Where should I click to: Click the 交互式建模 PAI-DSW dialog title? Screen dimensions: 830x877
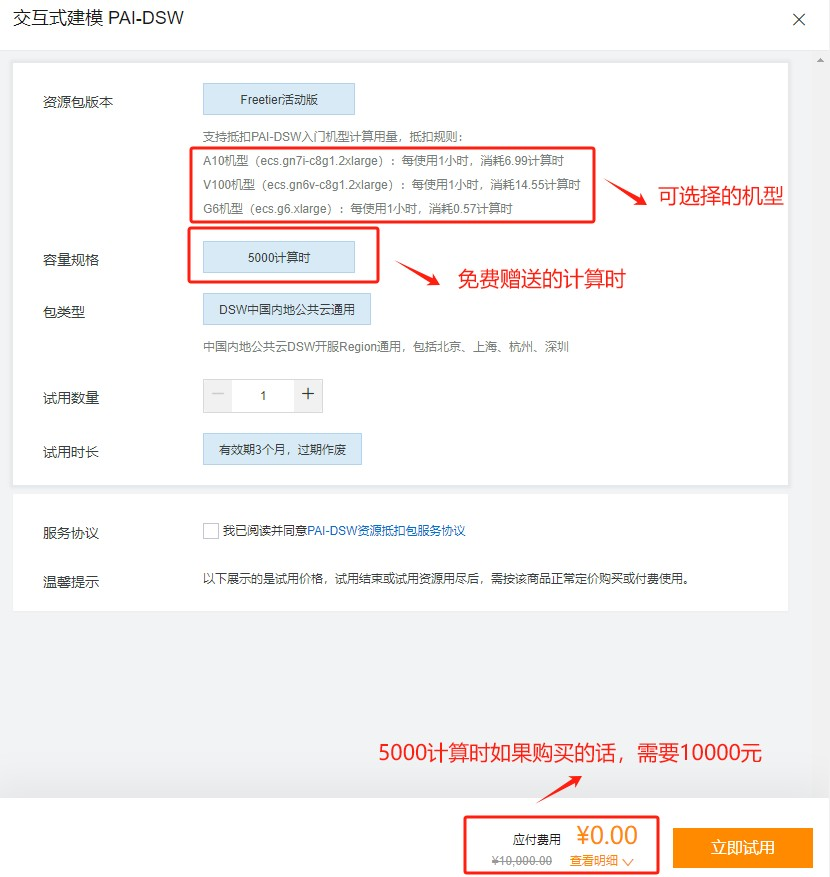(x=98, y=19)
